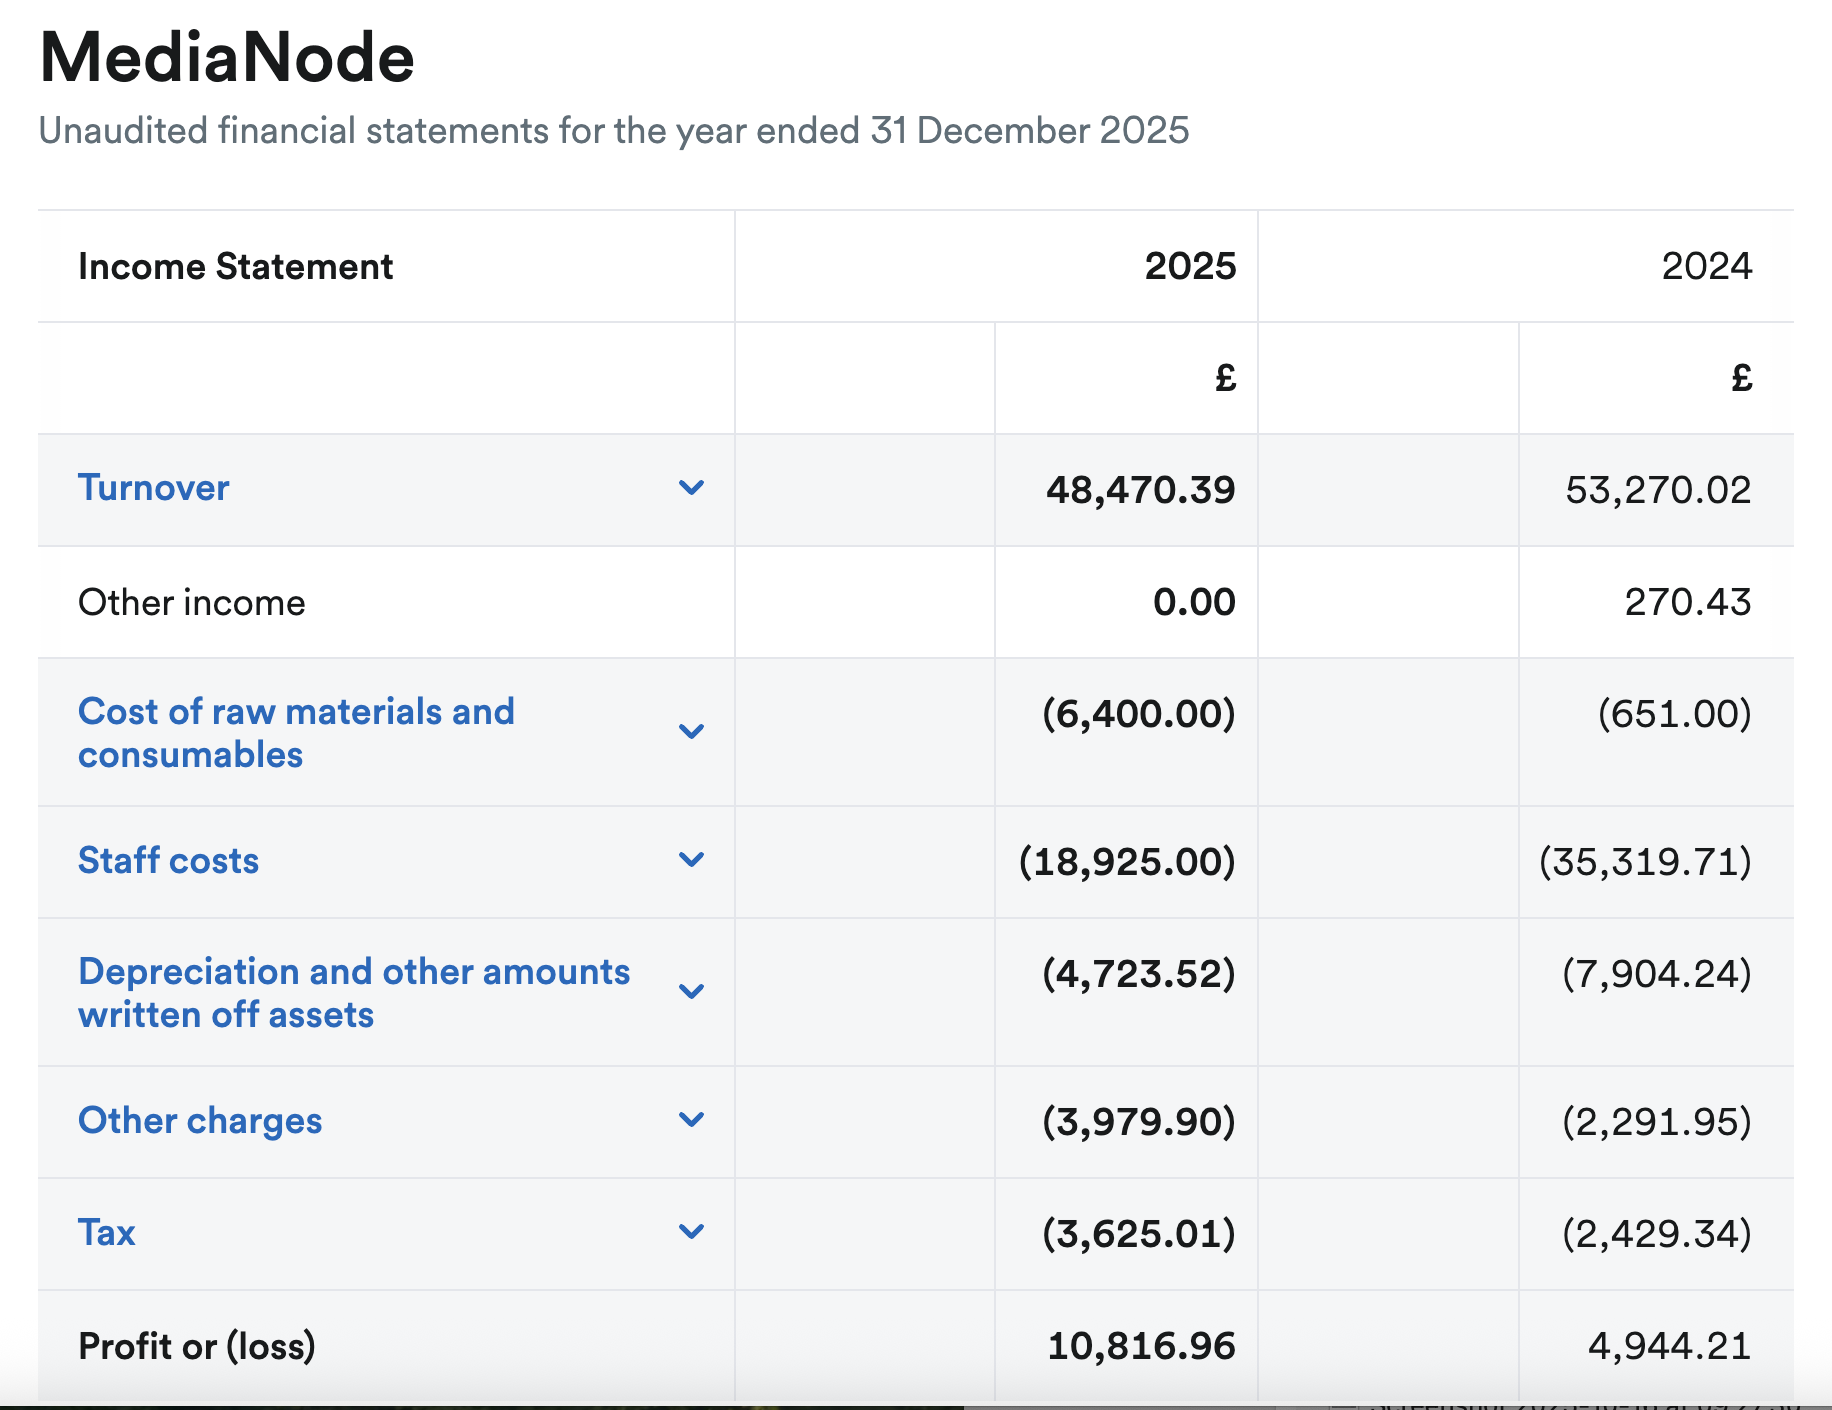Expand Cost of raw materials chevron

(691, 732)
